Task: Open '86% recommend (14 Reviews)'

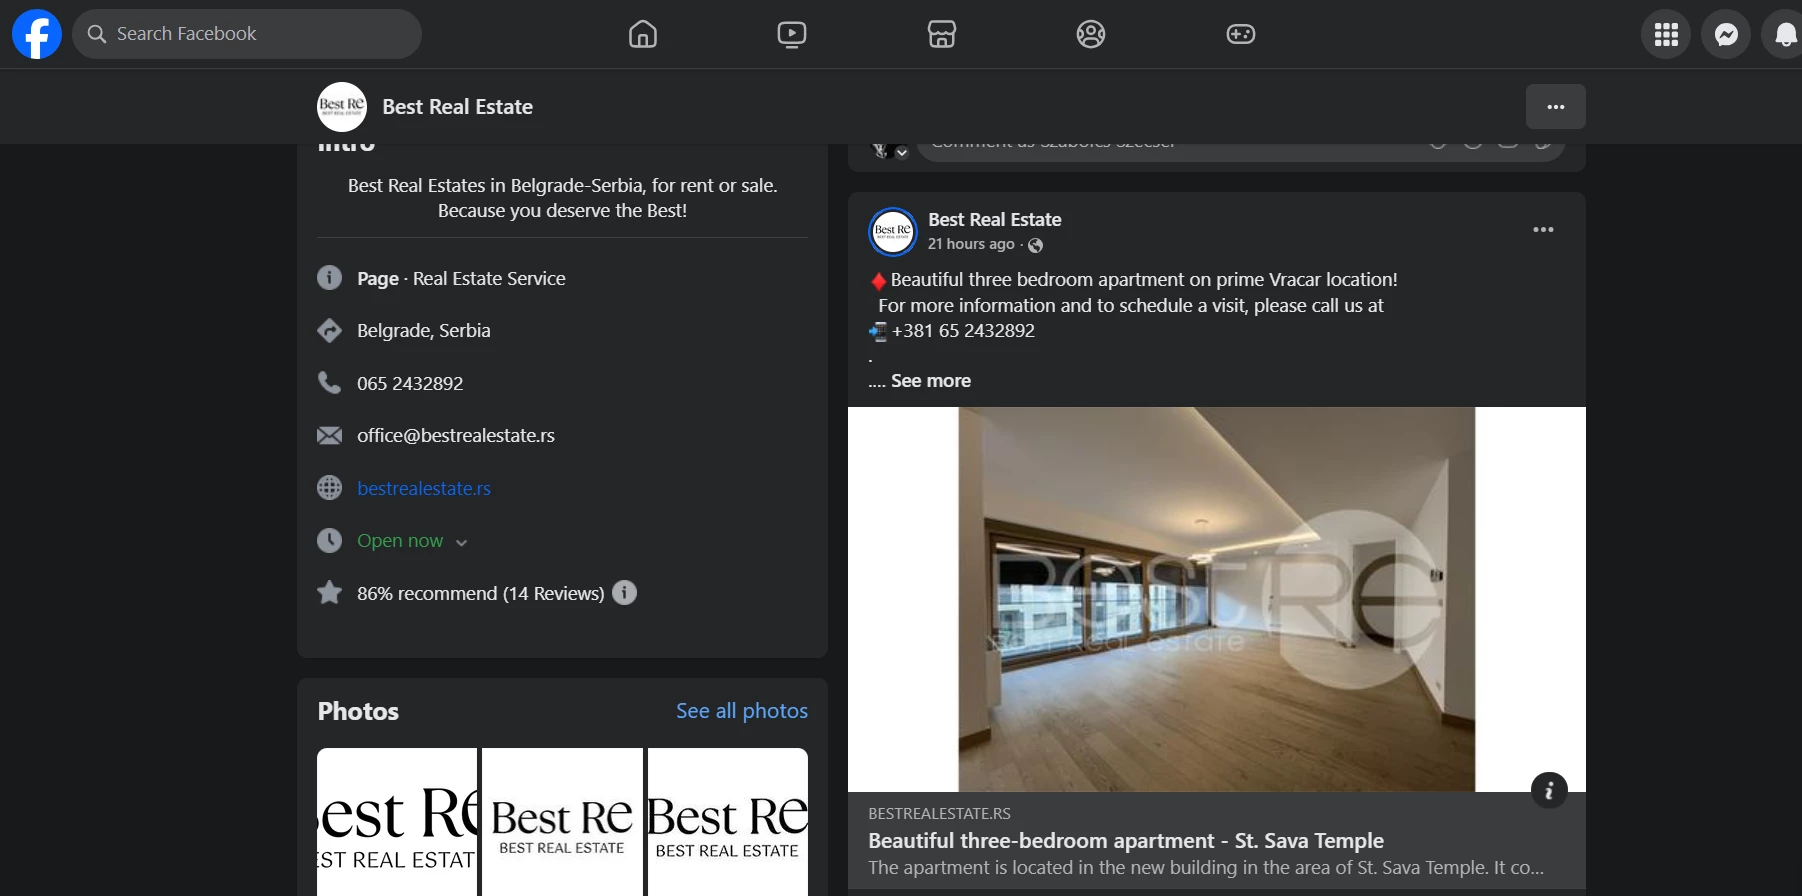Action: (481, 594)
